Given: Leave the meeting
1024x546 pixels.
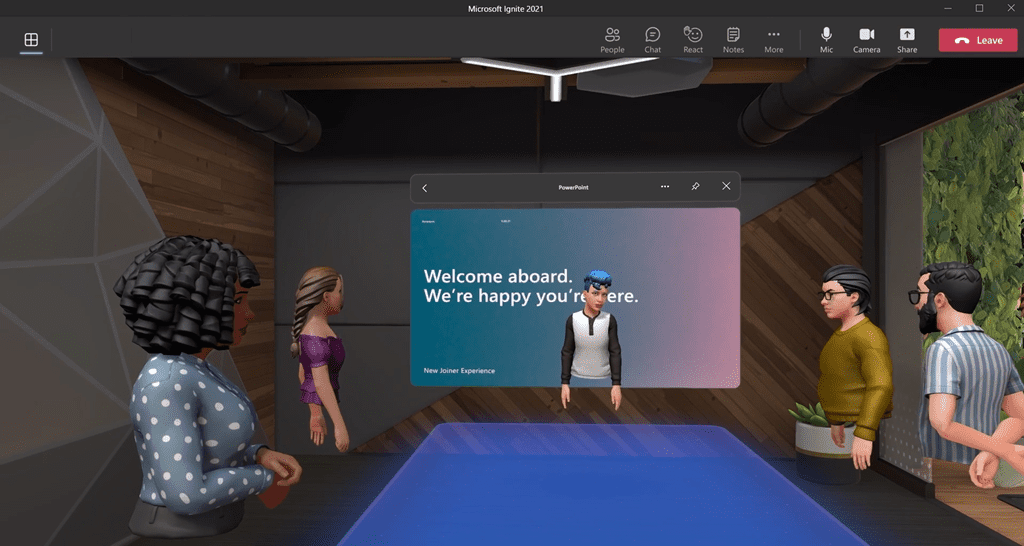Looking at the screenshot, I should coord(977,40).
